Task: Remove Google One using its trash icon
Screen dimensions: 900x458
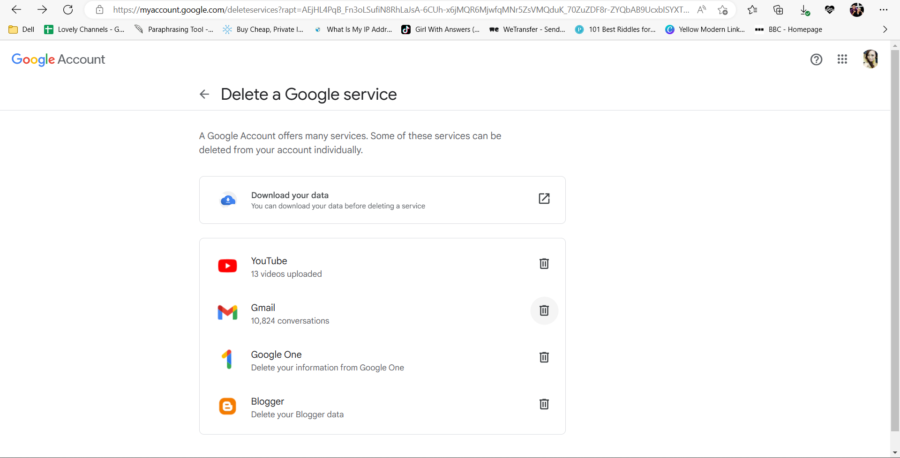Action: (544, 357)
